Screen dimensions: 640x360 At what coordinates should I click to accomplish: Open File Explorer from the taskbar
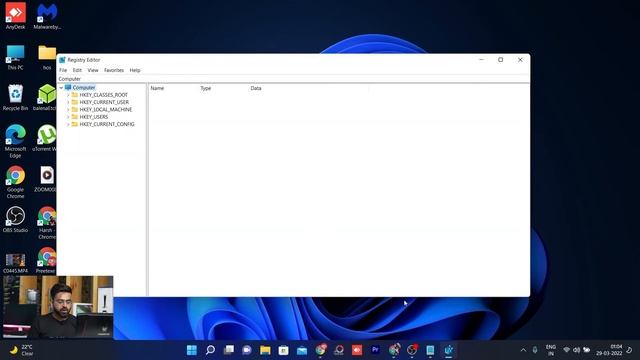[265, 350]
